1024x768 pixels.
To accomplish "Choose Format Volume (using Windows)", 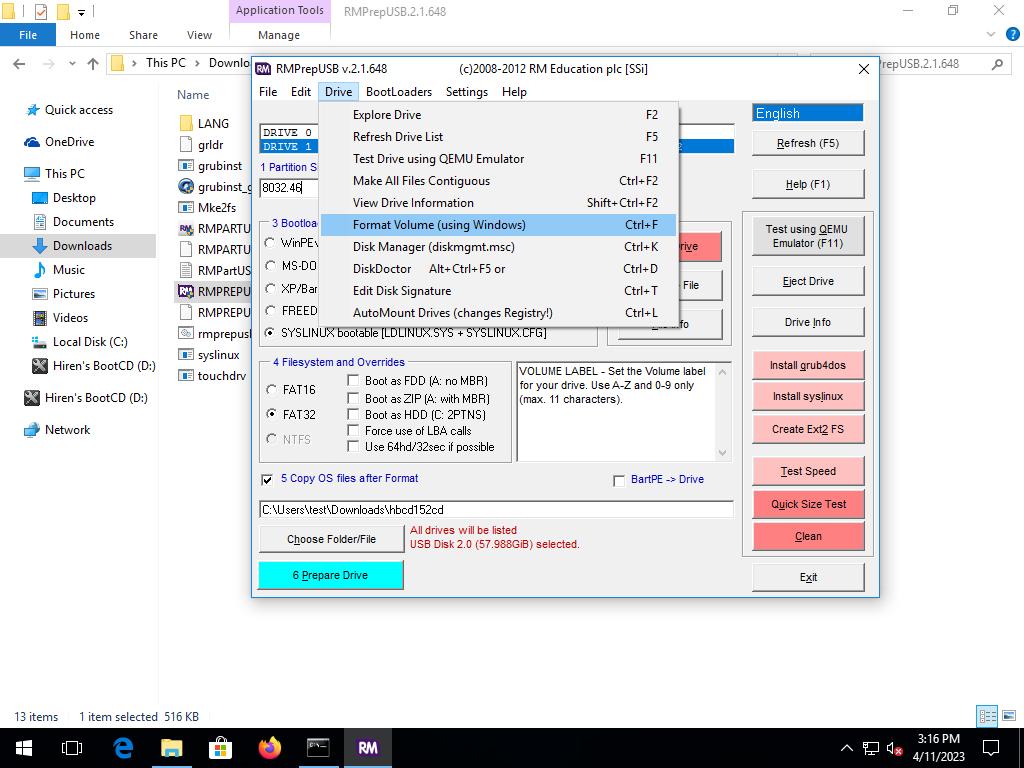I will click(x=438, y=225).
